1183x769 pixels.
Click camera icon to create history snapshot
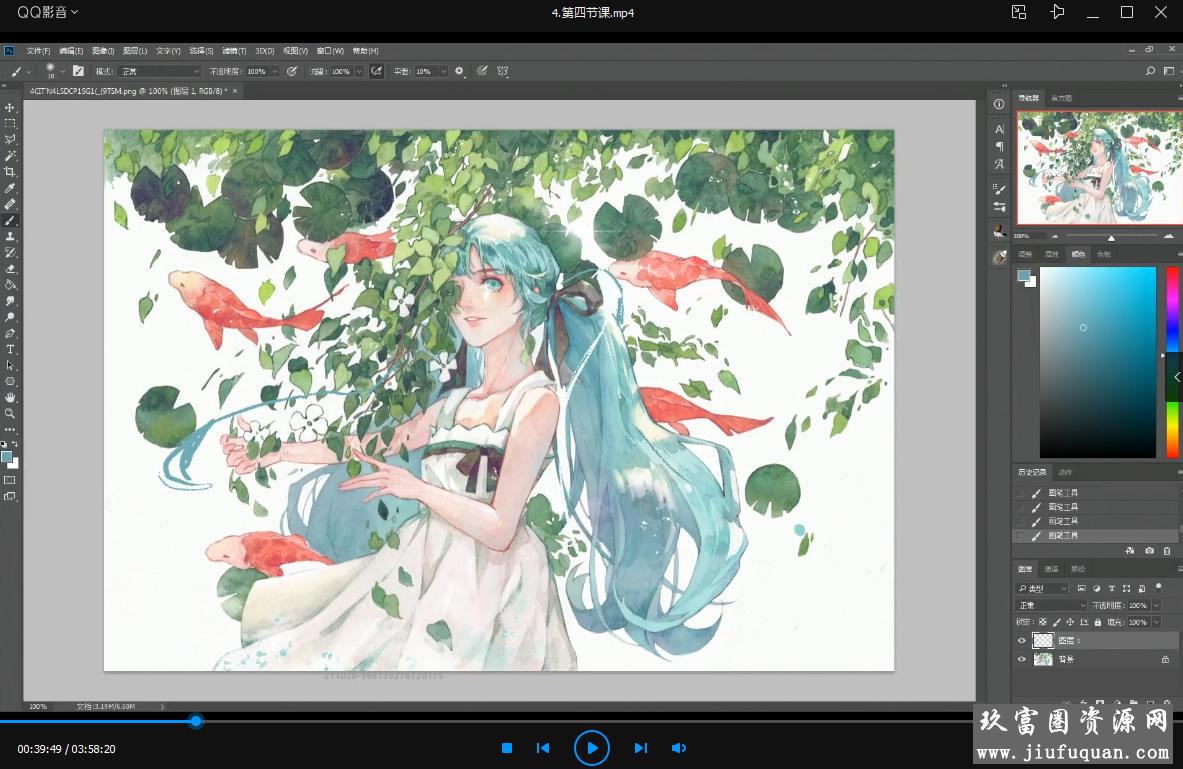[1149, 551]
